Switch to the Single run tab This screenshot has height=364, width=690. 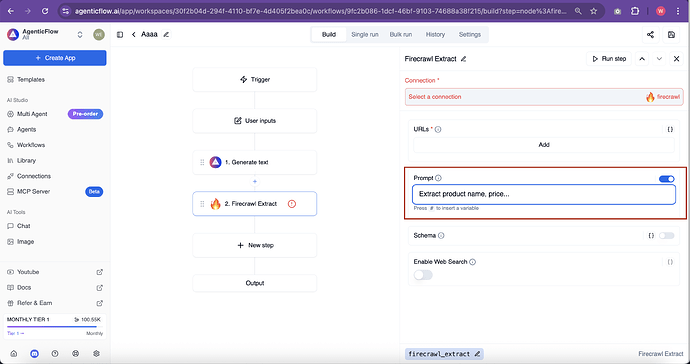[364, 34]
